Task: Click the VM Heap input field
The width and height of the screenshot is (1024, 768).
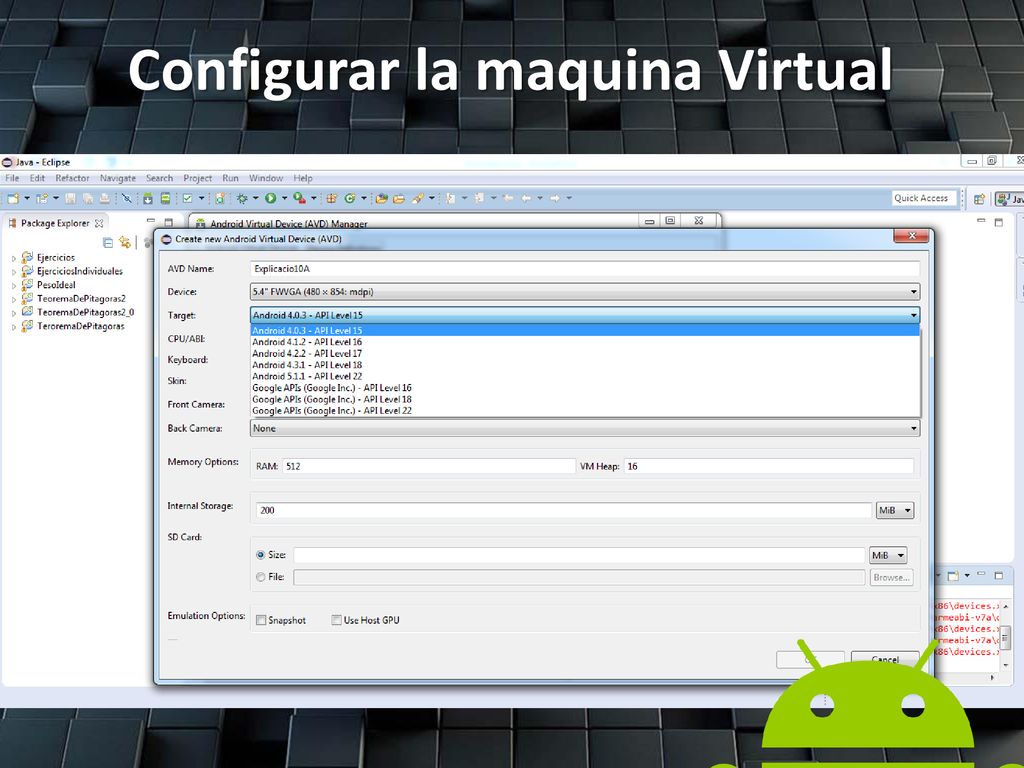Action: pyautogui.click(x=769, y=466)
